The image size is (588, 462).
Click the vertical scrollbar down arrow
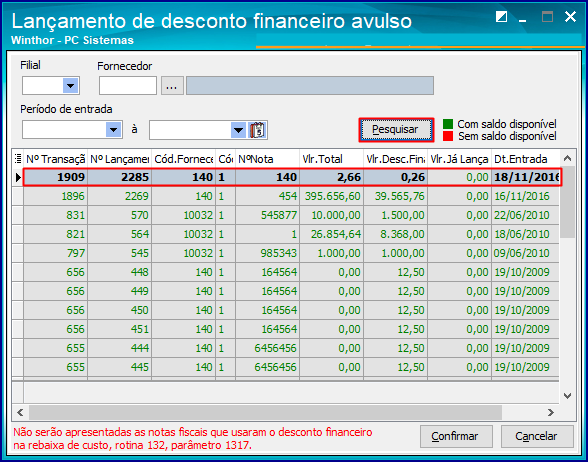568,396
